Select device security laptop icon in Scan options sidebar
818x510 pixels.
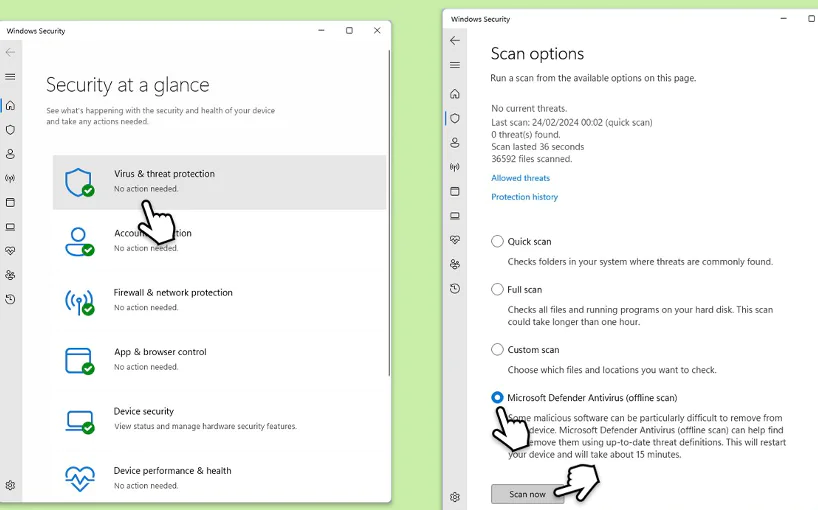455,215
